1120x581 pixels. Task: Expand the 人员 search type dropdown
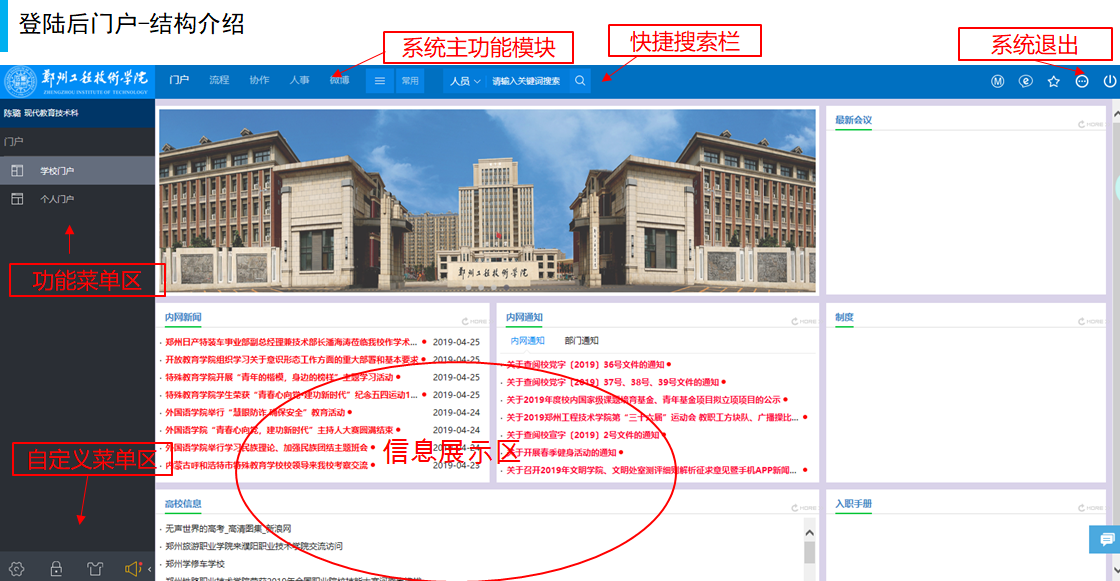pos(465,81)
